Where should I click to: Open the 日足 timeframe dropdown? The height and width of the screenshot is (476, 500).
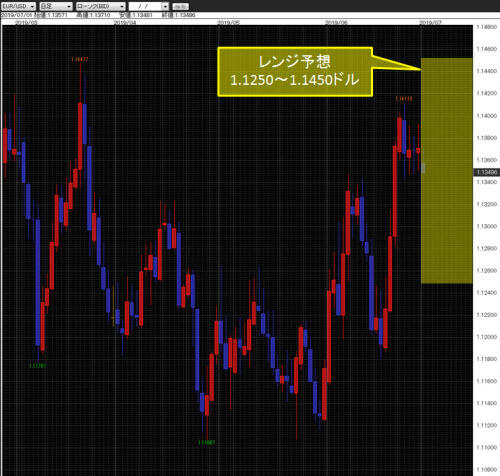56,6
